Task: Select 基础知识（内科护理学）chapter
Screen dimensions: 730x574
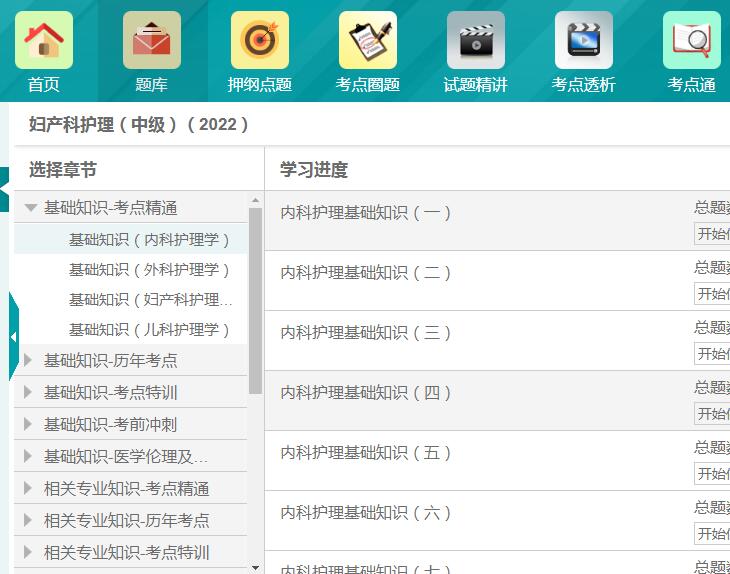Action: coord(149,240)
